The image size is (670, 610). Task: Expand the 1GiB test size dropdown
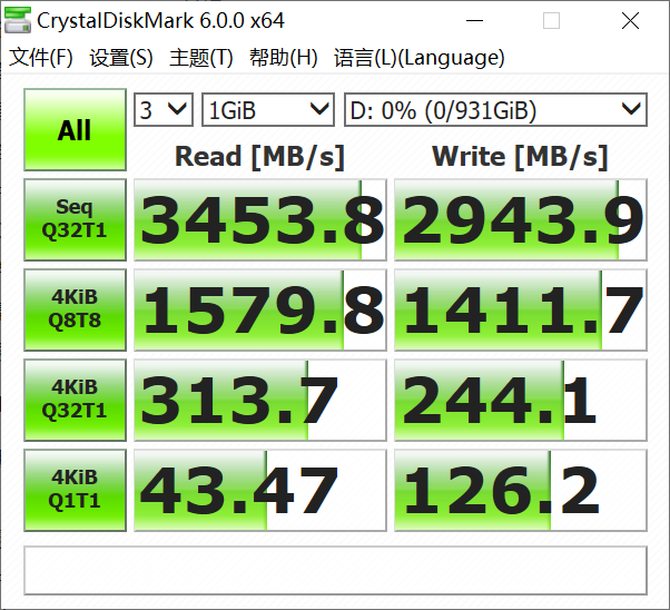[x=268, y=110]
